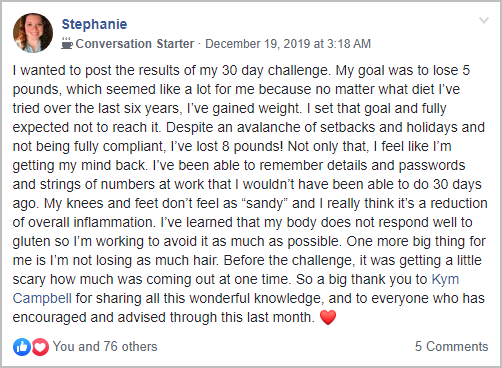
Task: Click the text "8 pounds!" in the post
Action: point(252,147)
